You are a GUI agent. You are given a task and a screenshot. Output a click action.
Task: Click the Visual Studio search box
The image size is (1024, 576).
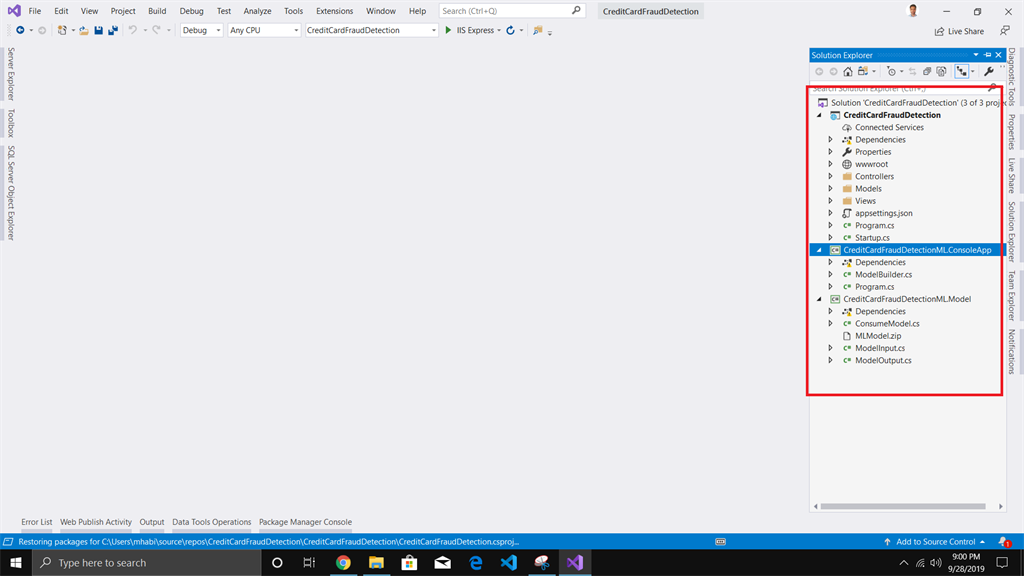(x=512, y=11)
